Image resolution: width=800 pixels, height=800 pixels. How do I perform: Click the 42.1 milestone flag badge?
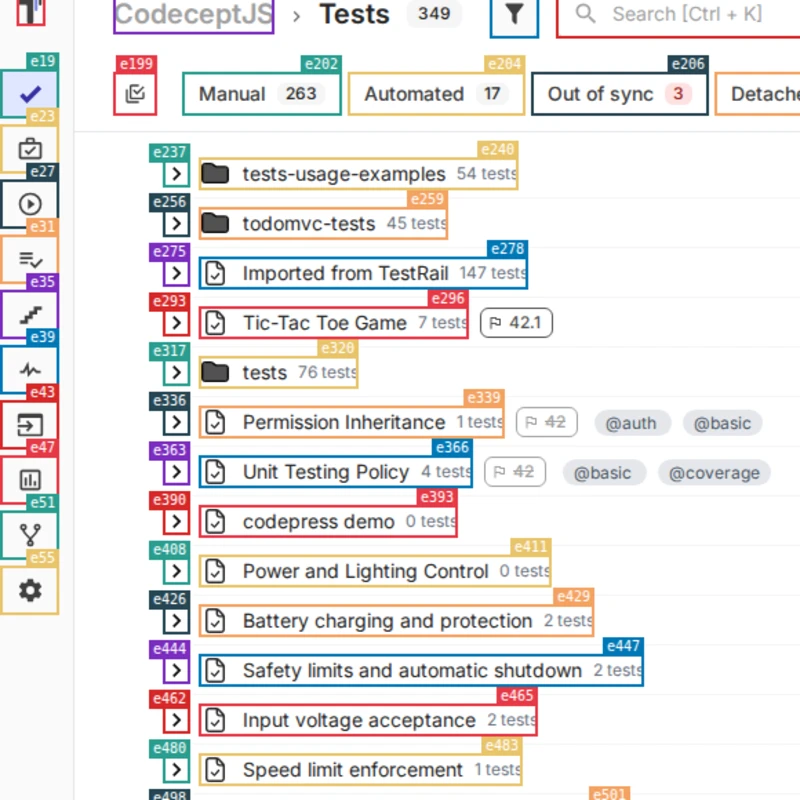(516, 323)
